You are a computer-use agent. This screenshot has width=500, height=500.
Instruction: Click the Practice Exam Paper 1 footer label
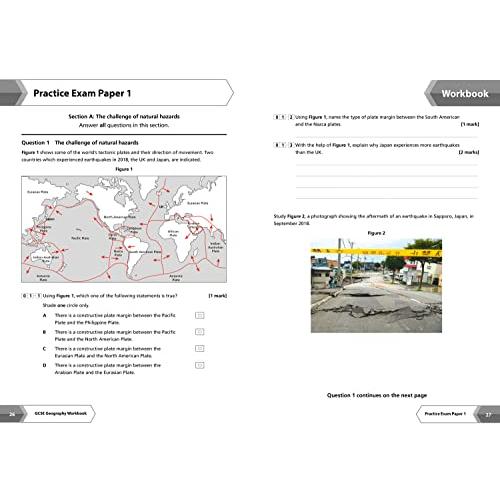tap(445, 414)
